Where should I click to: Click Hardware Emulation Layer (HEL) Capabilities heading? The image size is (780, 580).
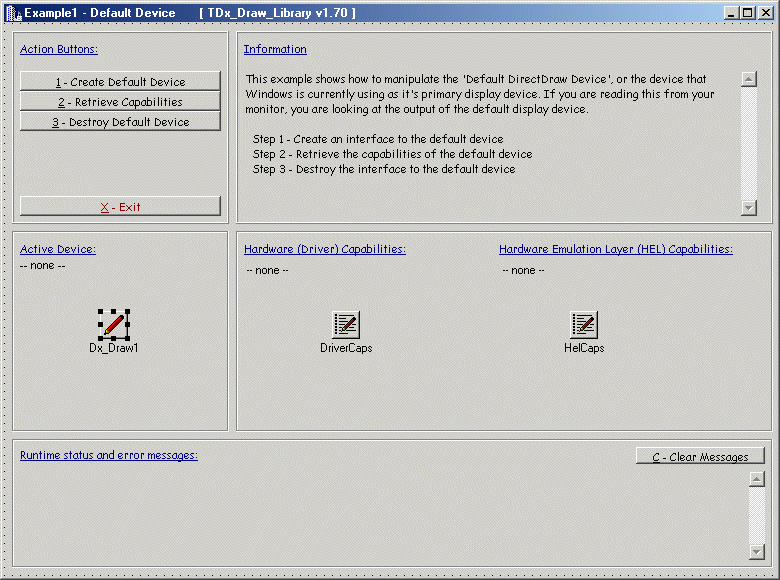coord(615,249)
